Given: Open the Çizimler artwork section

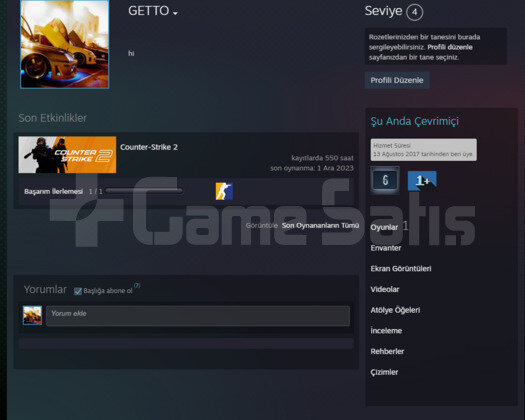Looking at the screenshot, I should [x=384, y=372].
